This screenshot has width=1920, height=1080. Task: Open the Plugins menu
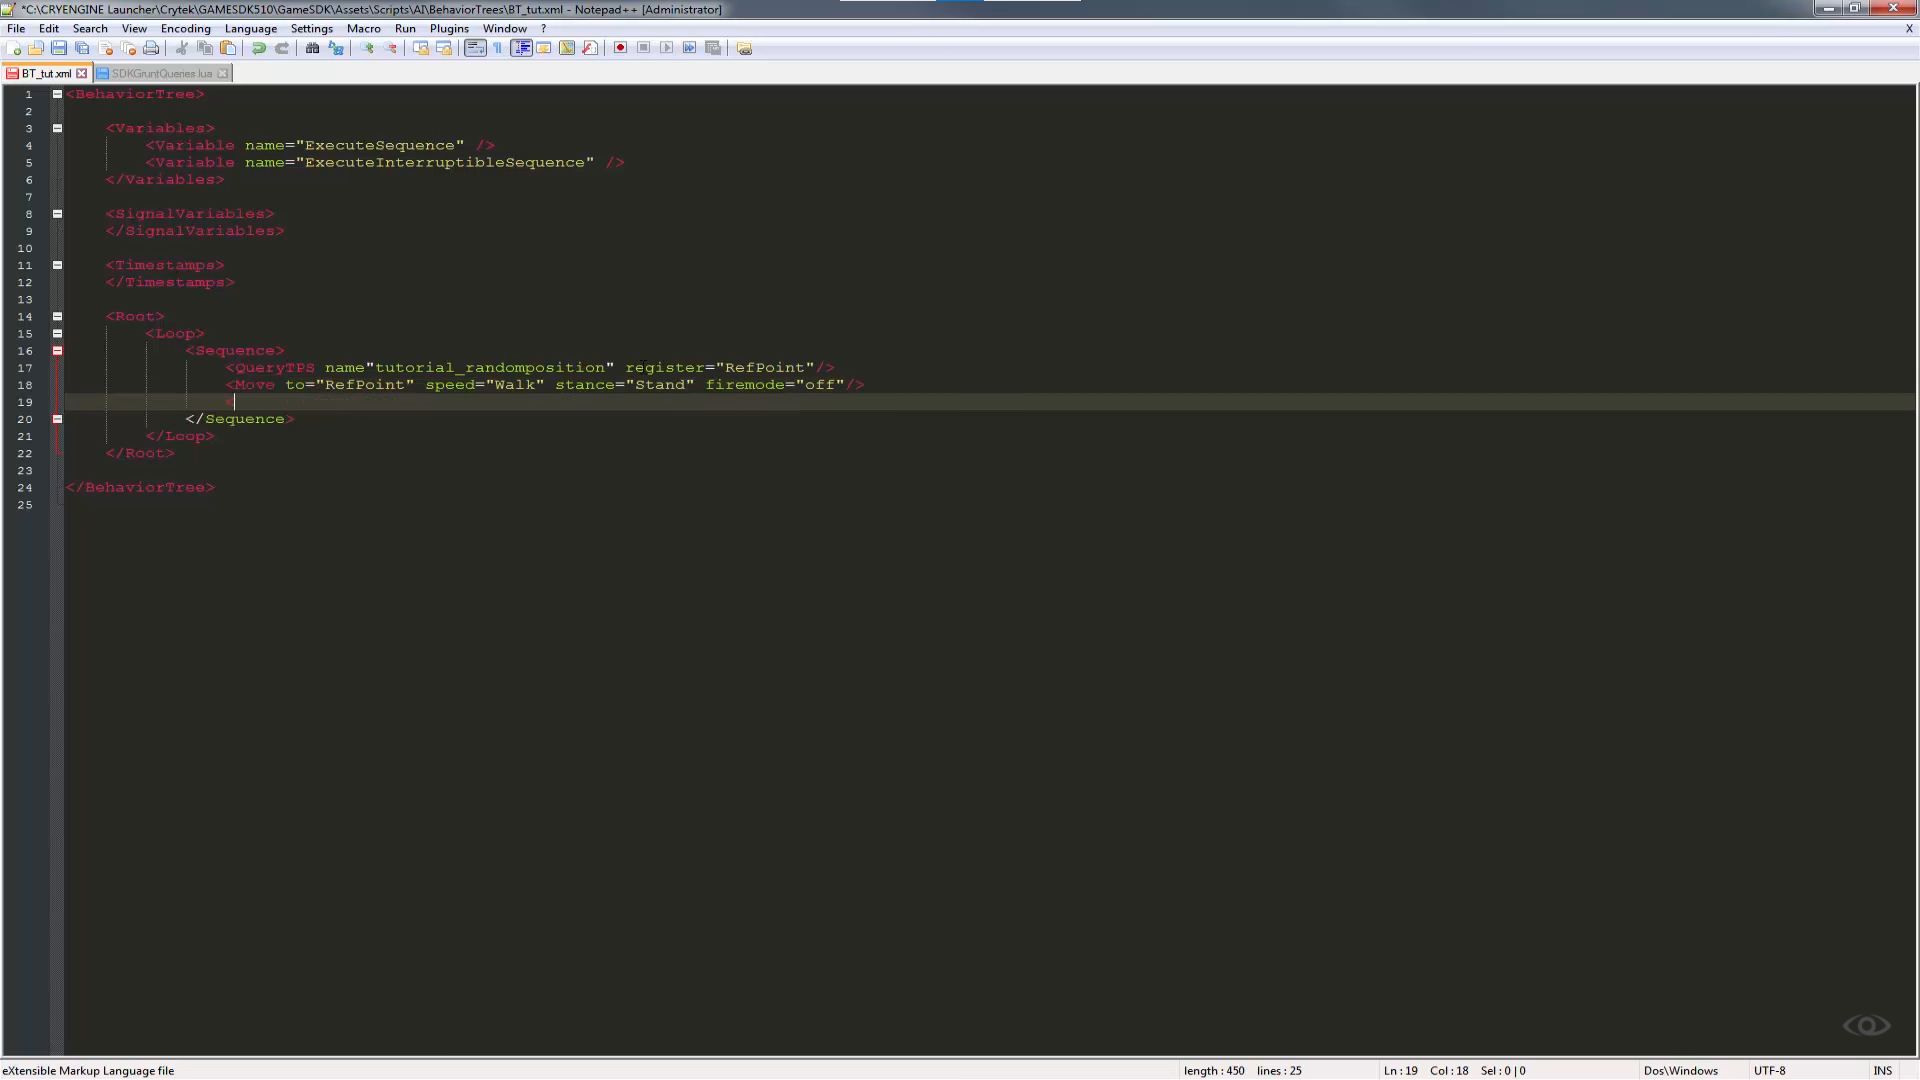(x=449, y=29)
